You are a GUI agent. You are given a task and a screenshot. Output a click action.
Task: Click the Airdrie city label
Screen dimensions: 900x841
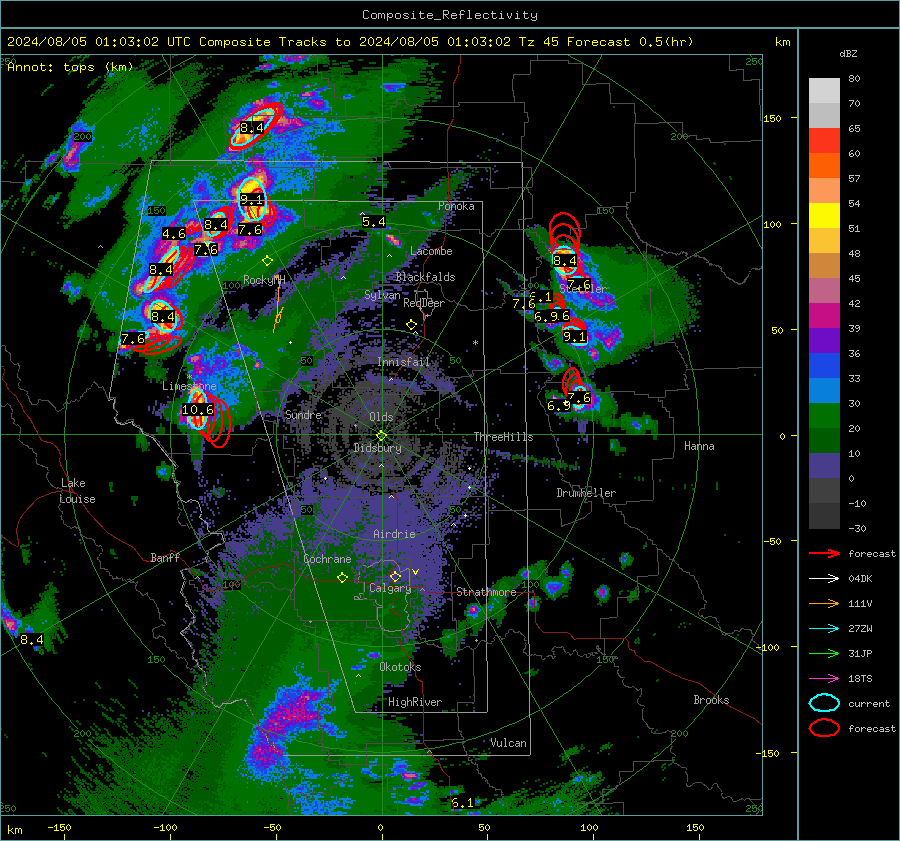coord(394,534)
